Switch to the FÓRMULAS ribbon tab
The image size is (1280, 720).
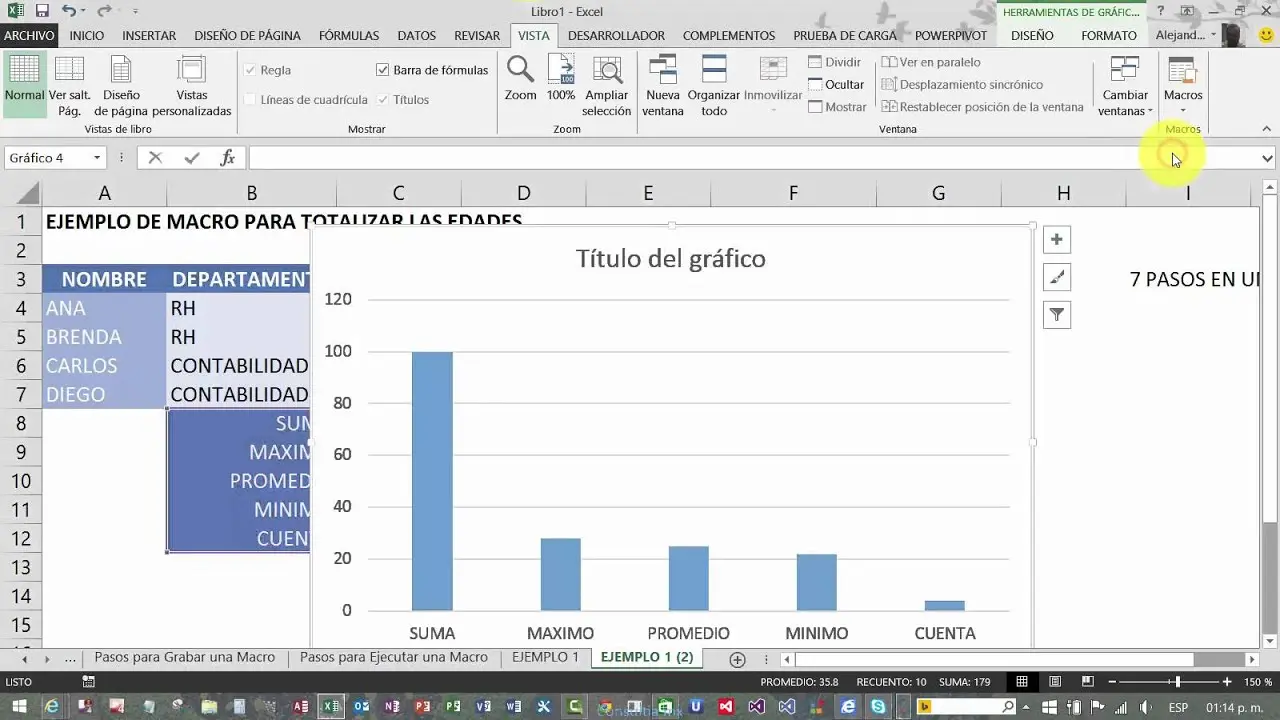click(x=348, y=35)
